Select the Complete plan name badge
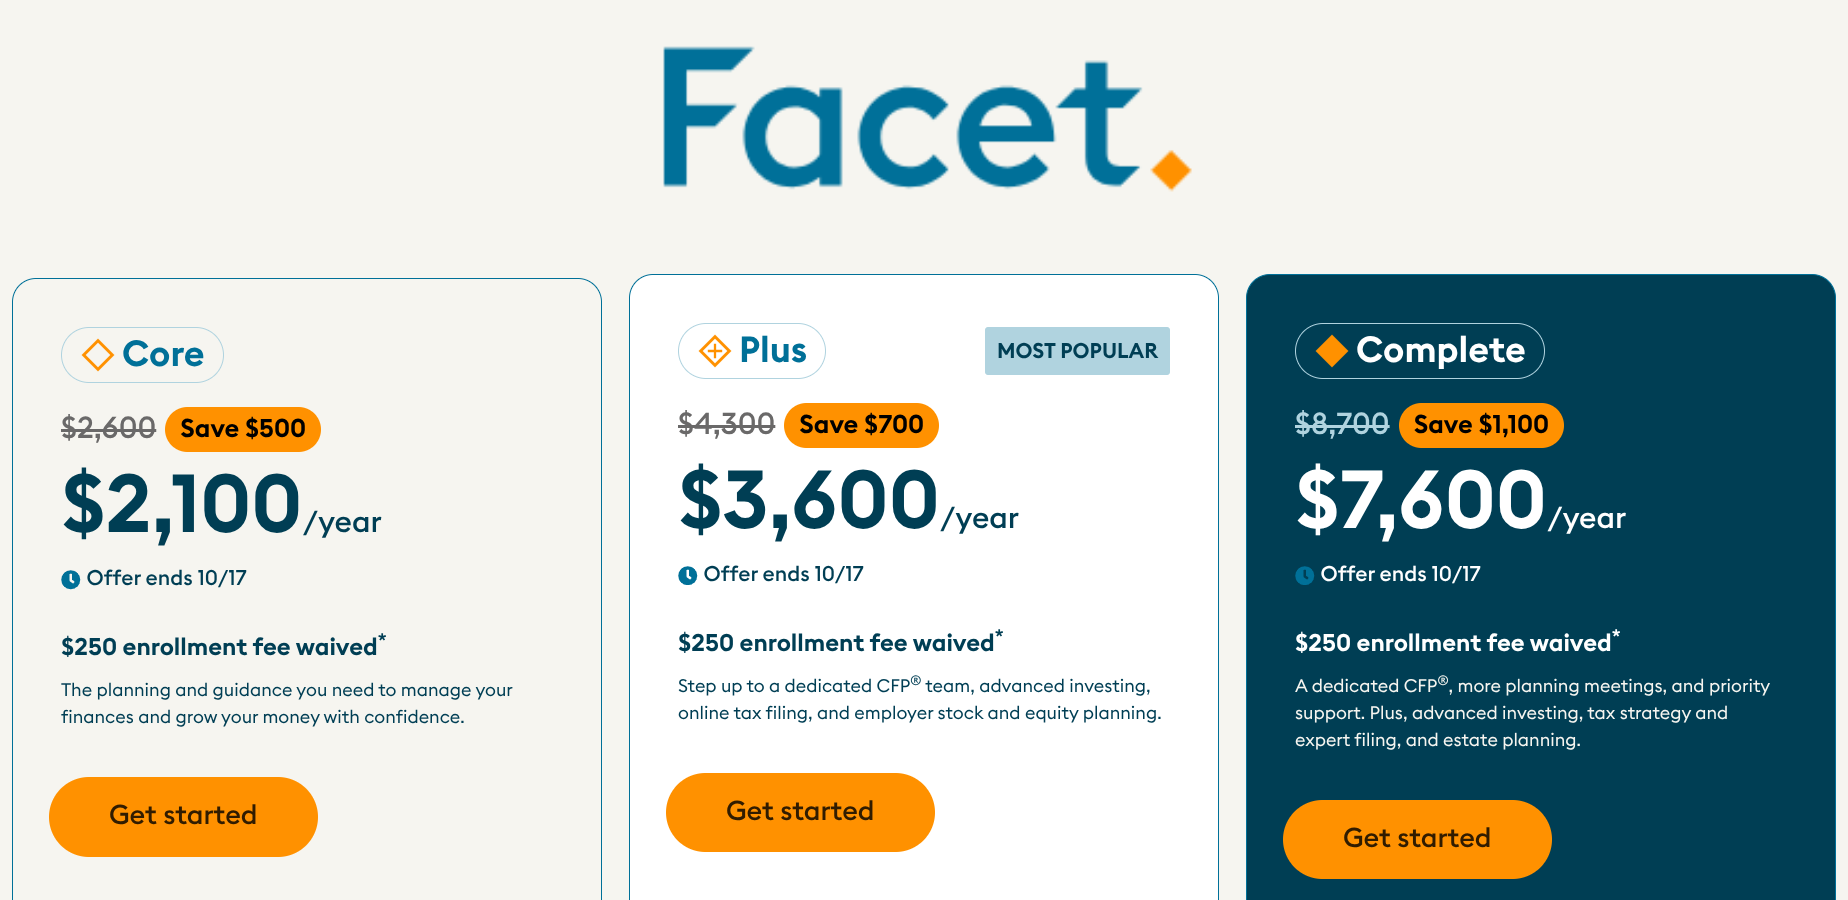 pyautogui.click(x=1419, y=351)
